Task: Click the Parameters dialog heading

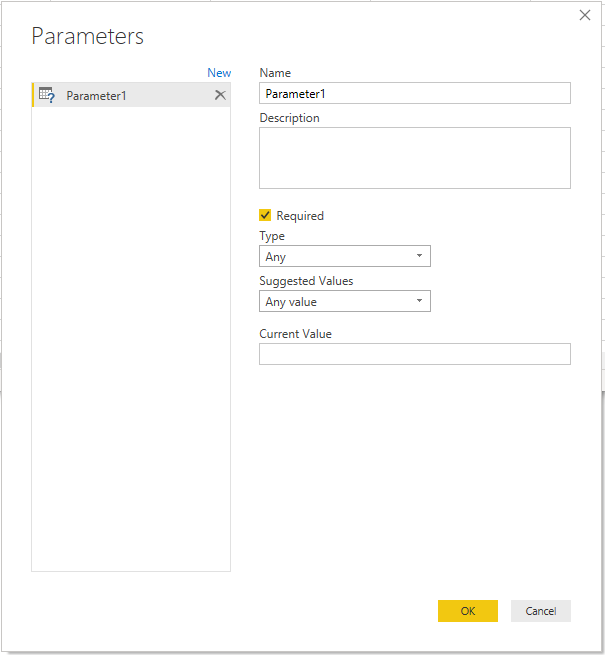Action: [x=88, y=36]
